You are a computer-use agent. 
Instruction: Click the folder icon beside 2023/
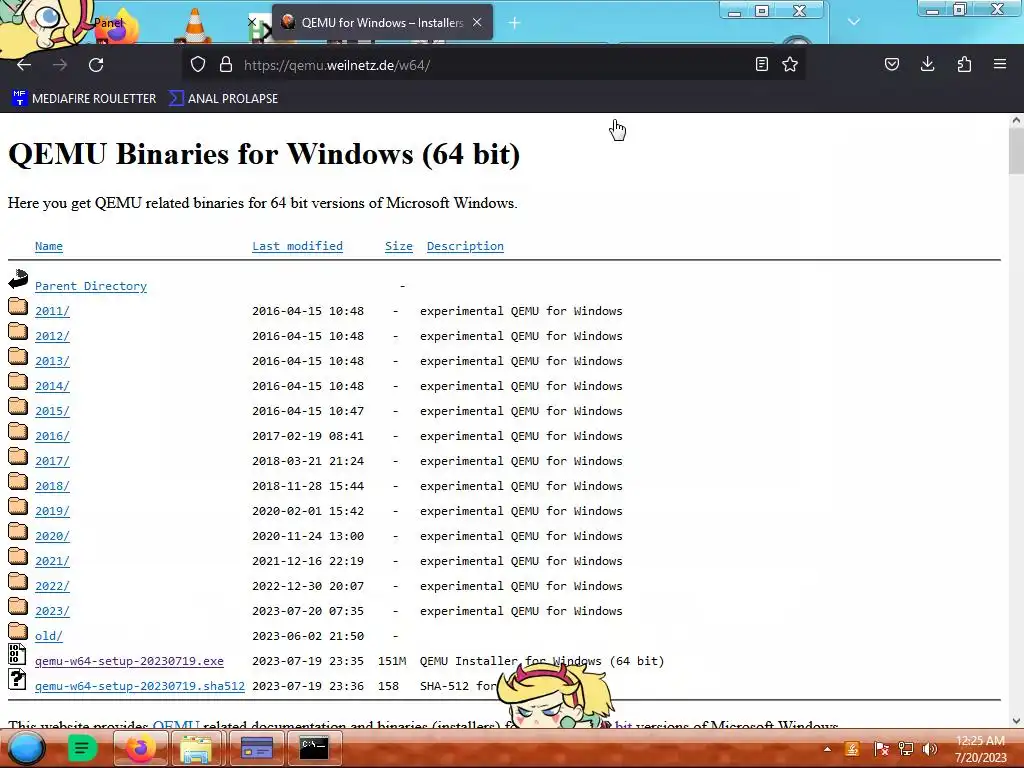click(18, 606)
